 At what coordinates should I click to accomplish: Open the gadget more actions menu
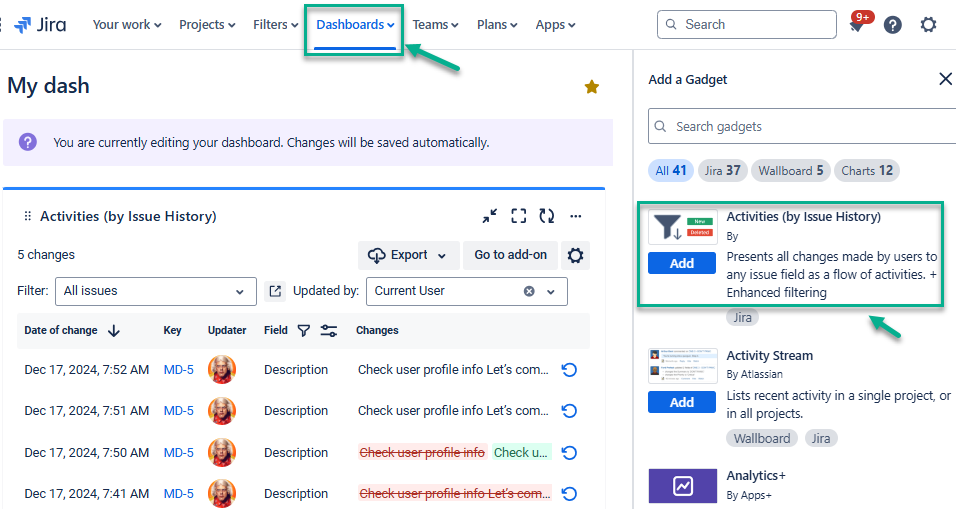point(576,216)
